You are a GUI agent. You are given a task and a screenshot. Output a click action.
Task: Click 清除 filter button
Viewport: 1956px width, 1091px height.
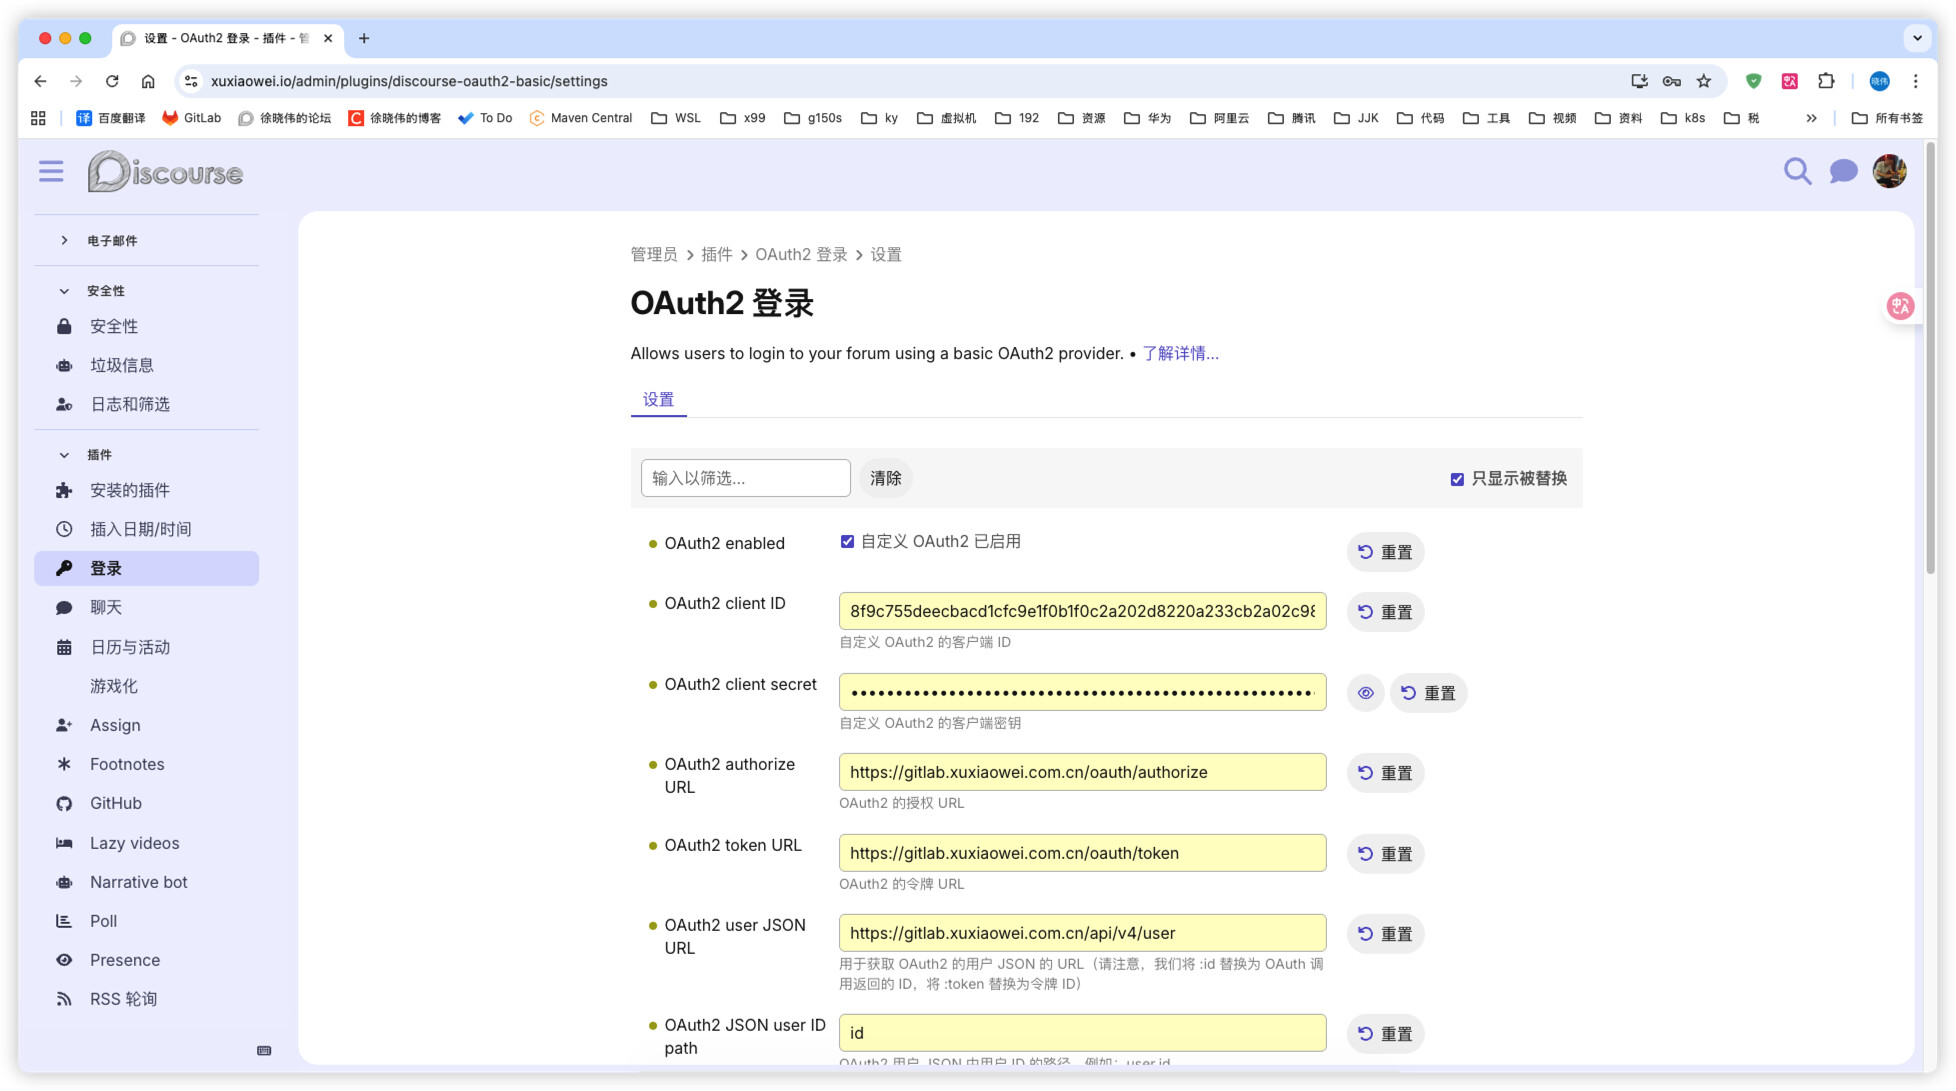point(885,479)
